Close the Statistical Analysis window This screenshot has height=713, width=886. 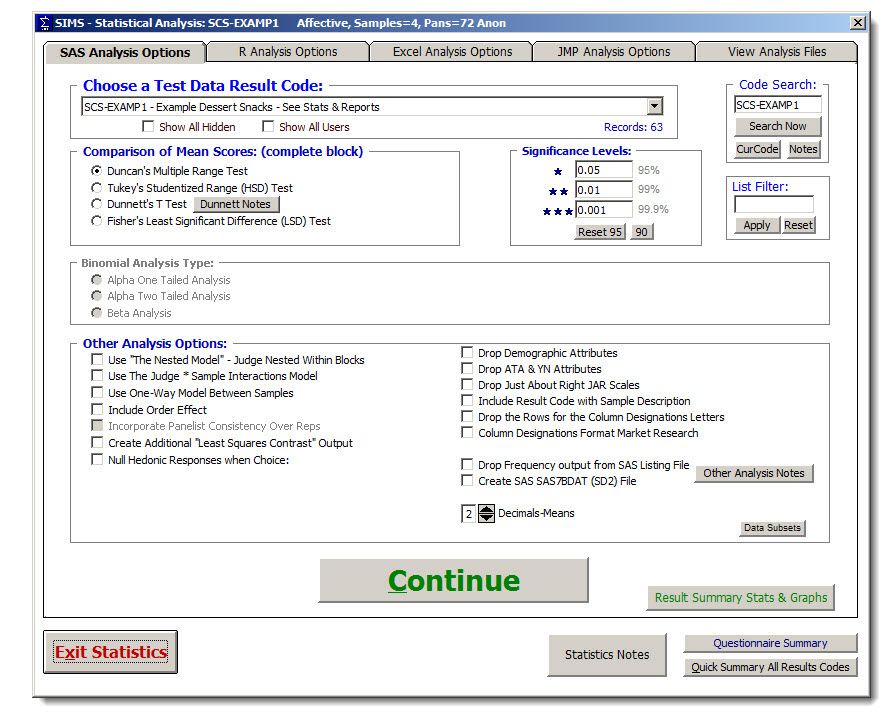pyautogui.click(x=858, y=23)
